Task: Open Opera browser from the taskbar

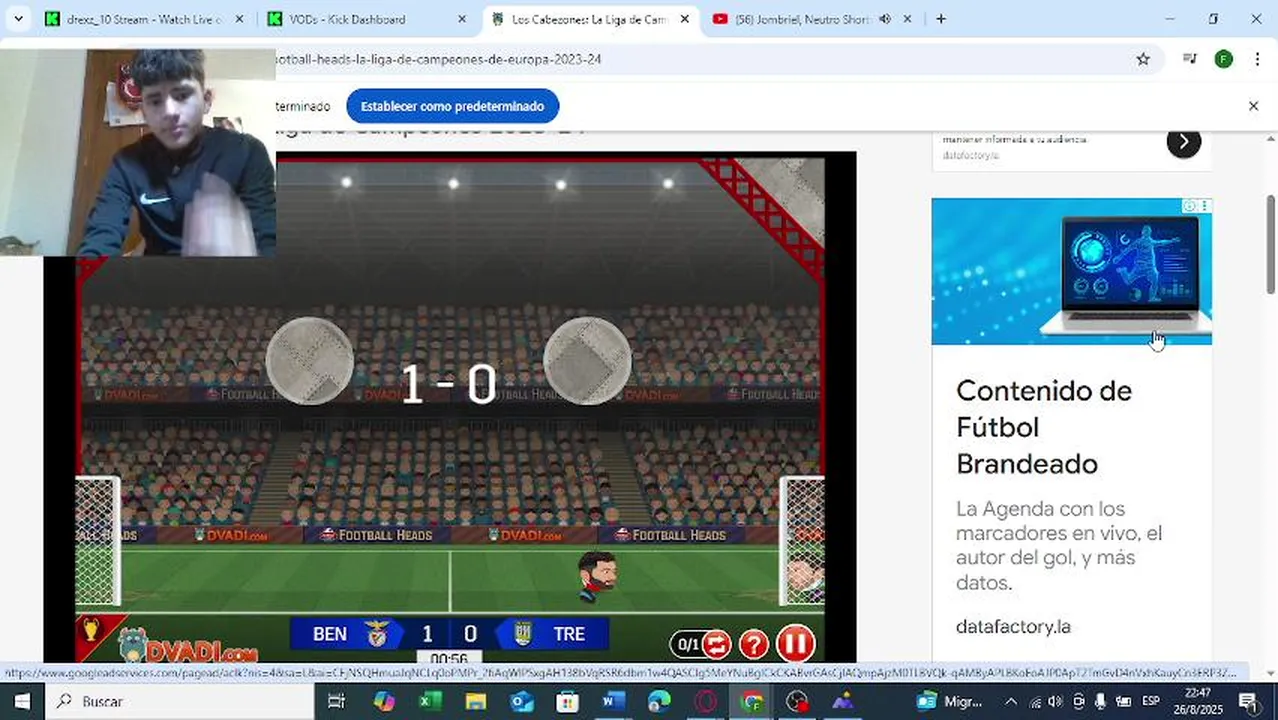Action: coord(705,701)
